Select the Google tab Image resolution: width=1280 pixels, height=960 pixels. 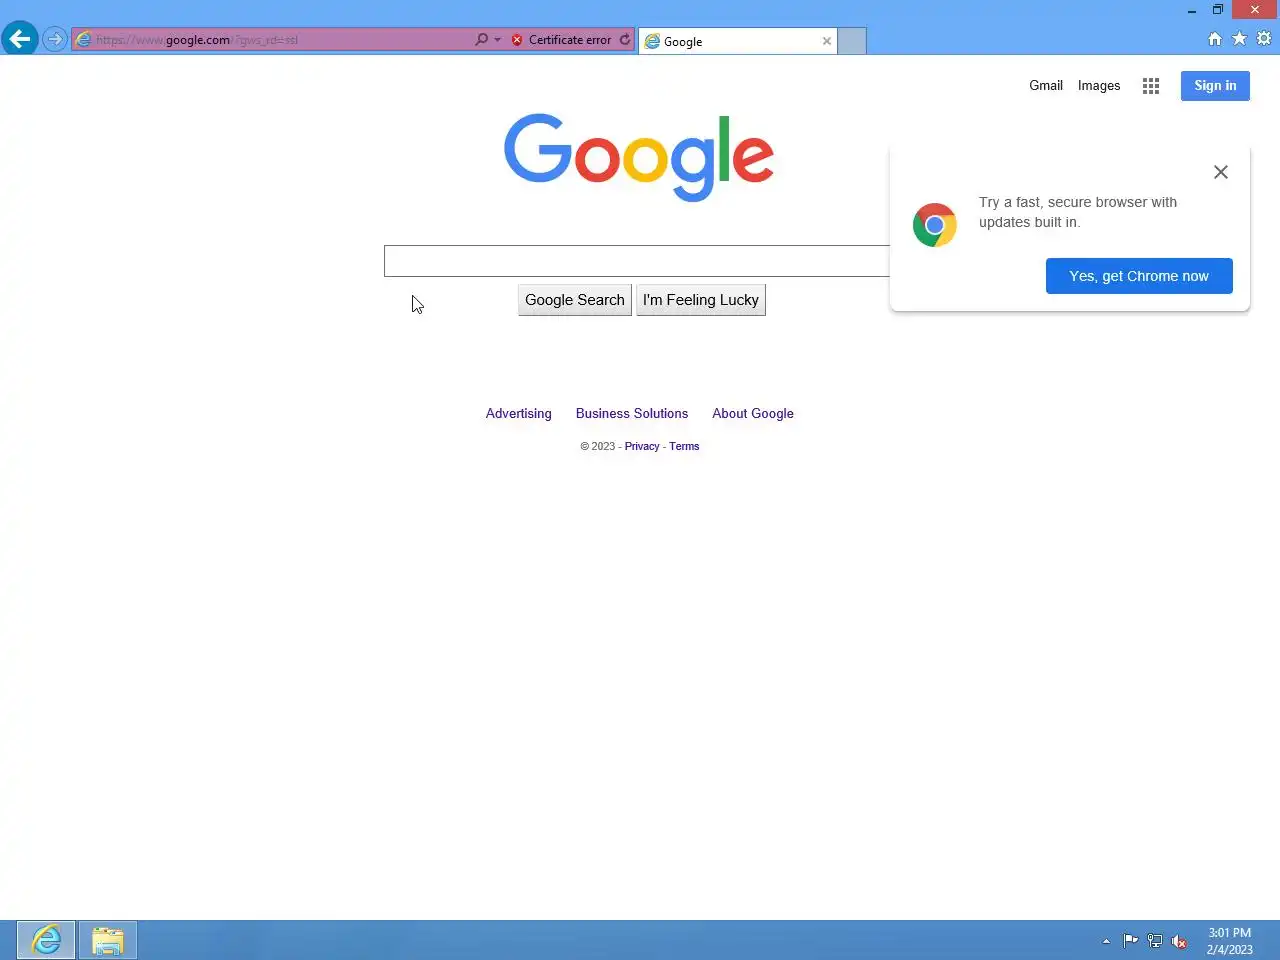(738, 41)
